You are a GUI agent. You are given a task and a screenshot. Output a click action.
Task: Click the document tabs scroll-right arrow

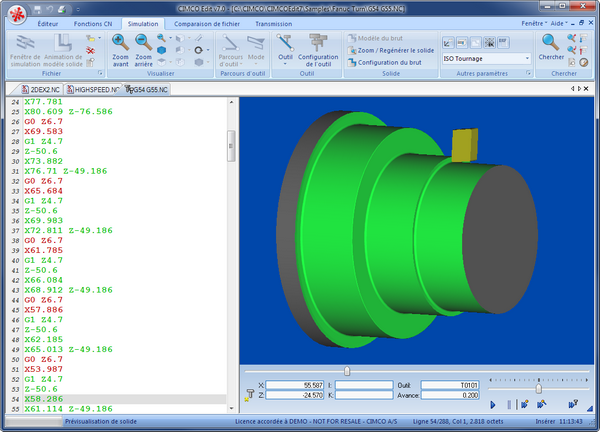(x=579, y=88)
